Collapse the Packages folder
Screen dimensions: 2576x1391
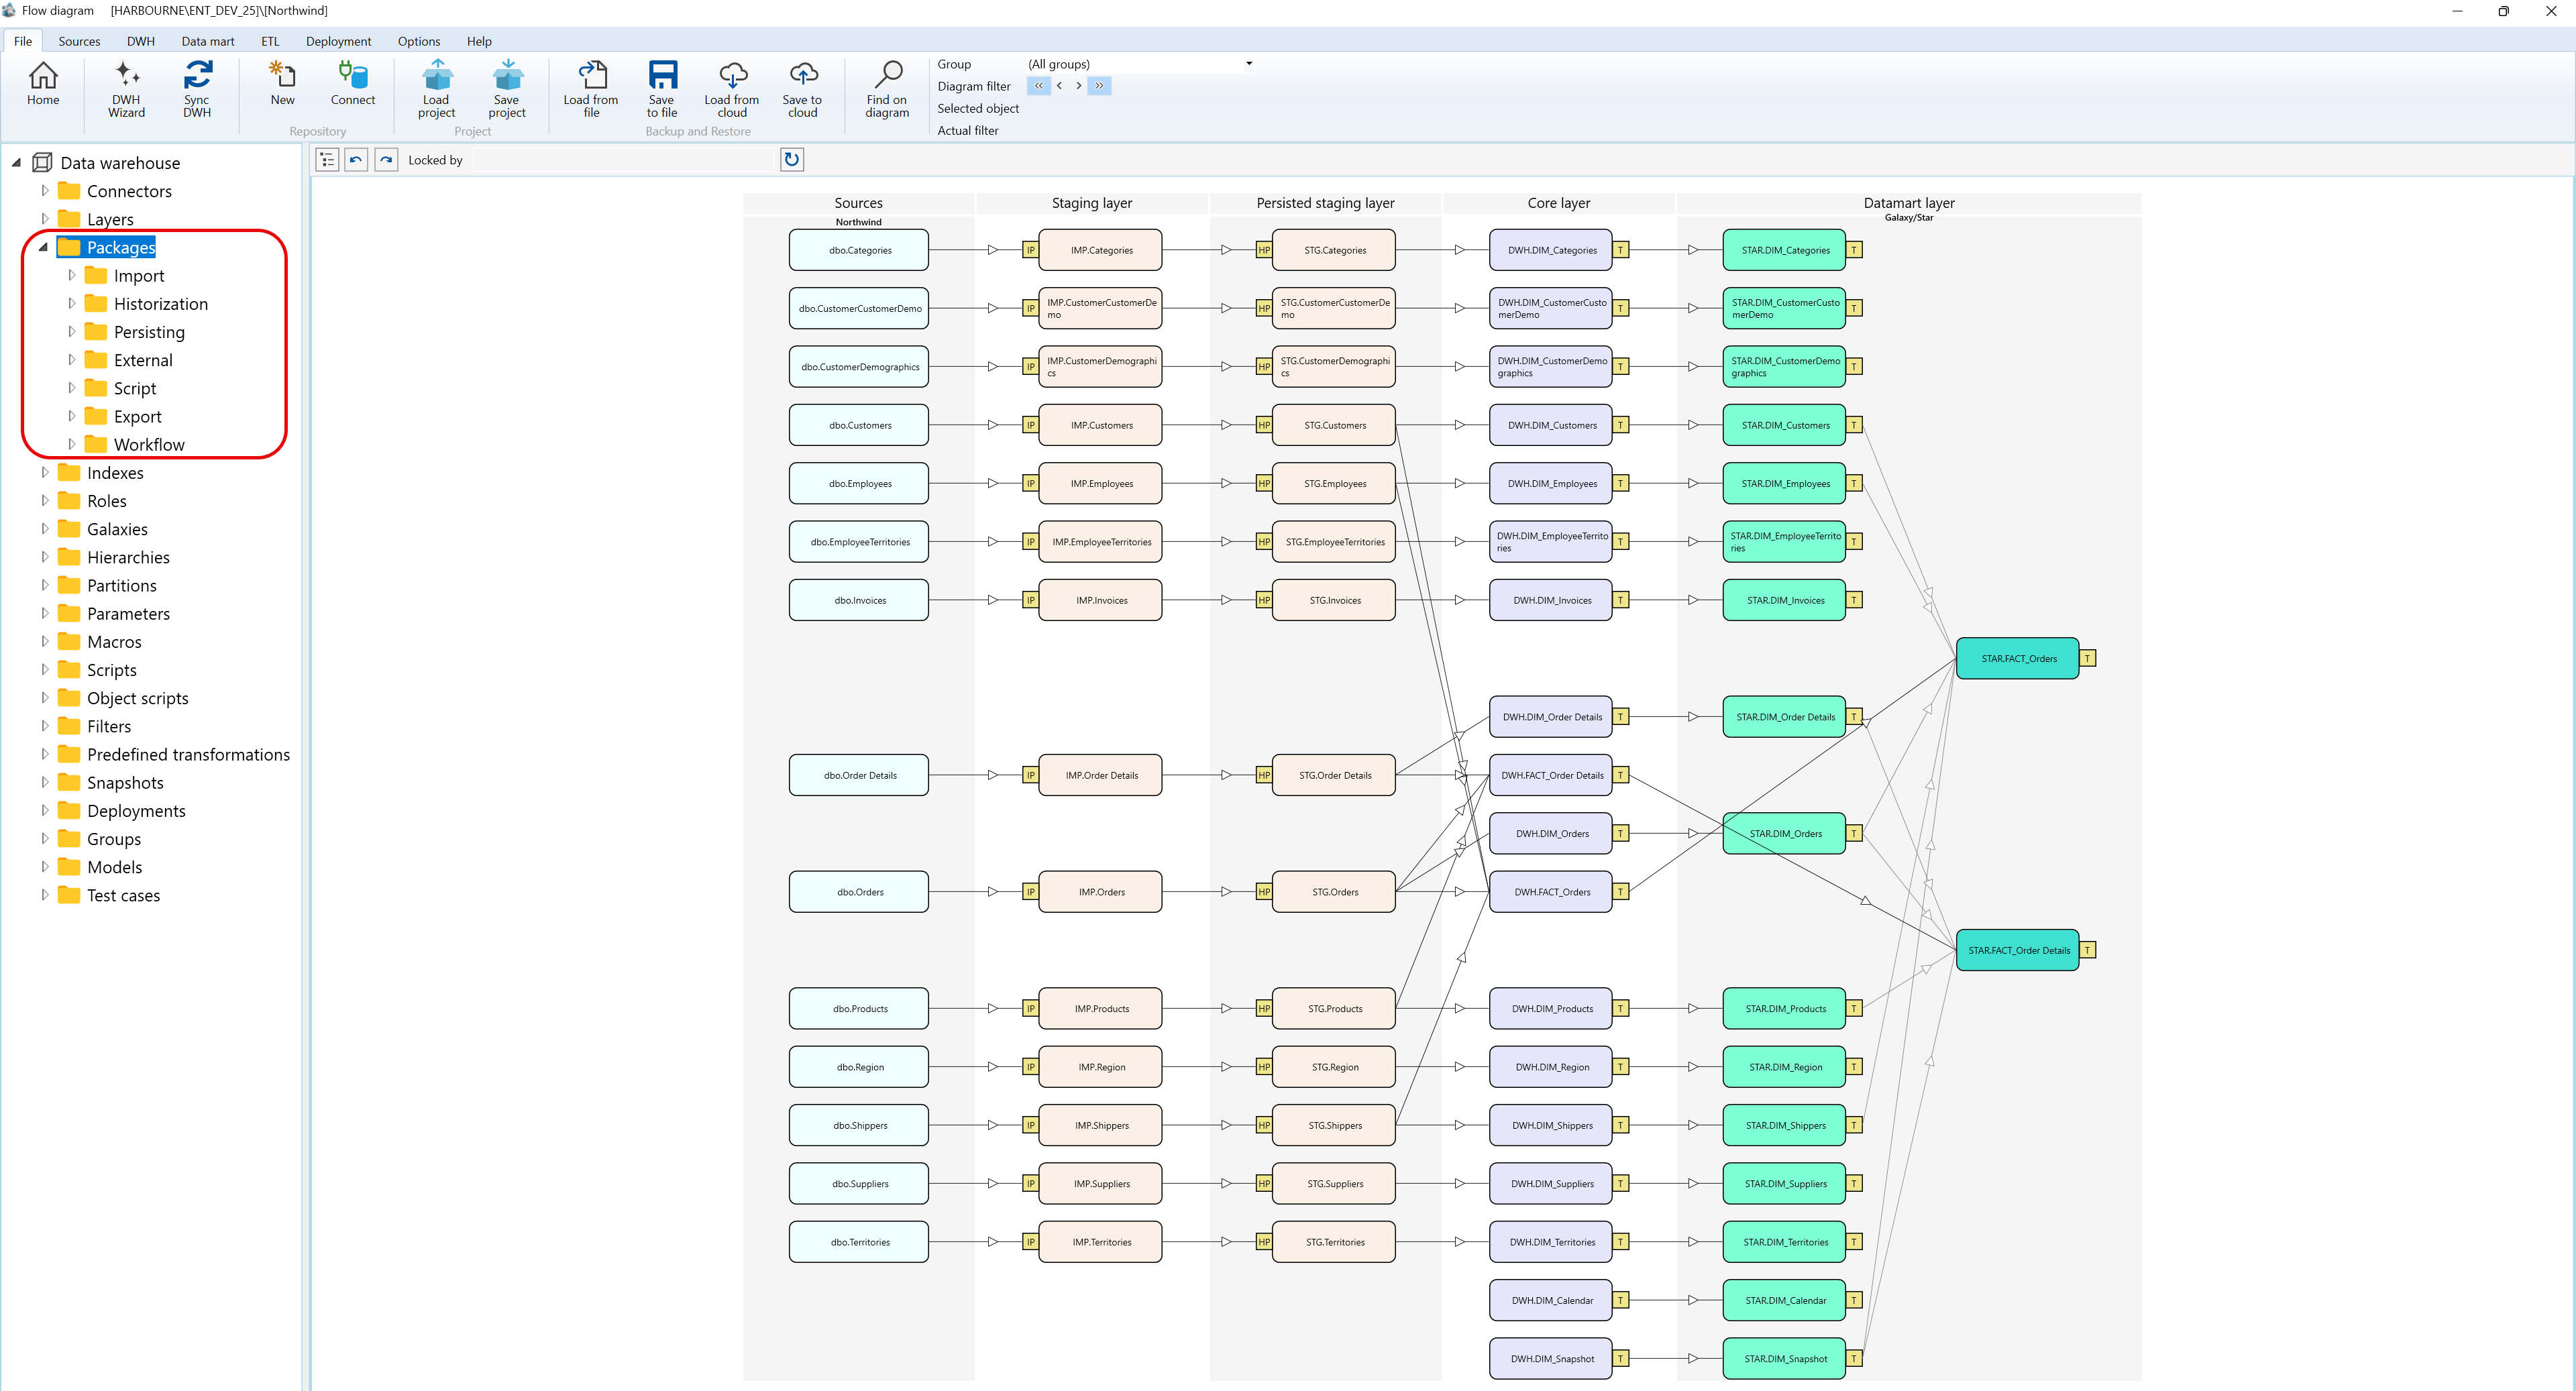click(43, 247)
